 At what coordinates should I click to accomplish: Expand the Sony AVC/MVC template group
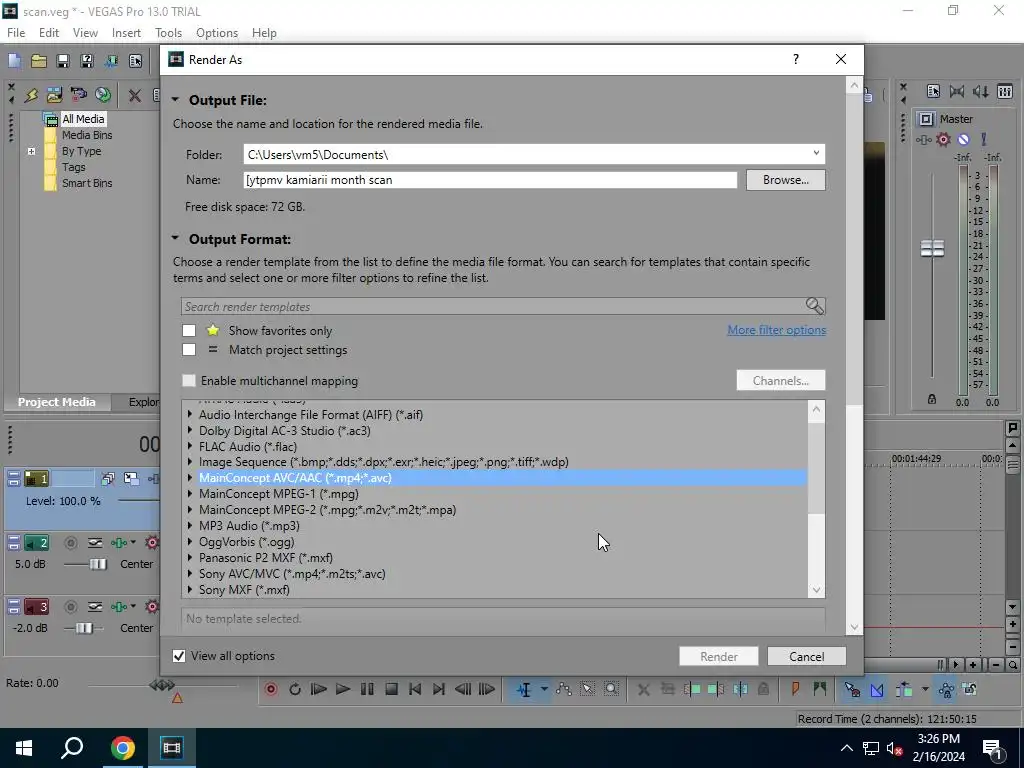(x=190, y=573)
